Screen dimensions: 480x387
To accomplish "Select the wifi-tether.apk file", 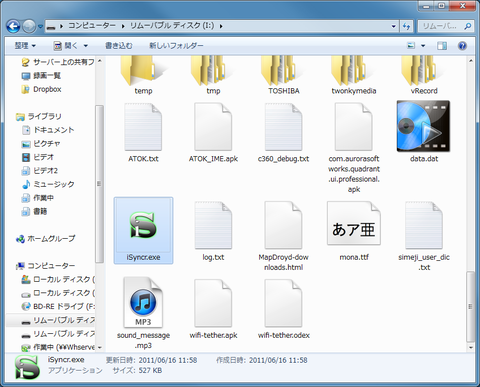I will [x=213, y=309].
